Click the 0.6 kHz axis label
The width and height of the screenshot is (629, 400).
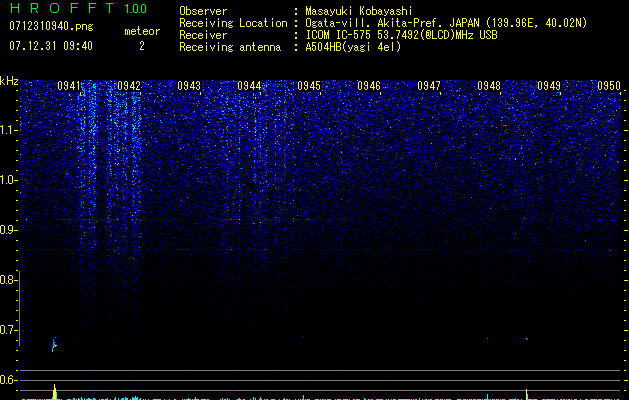click(x=8, y=380)
